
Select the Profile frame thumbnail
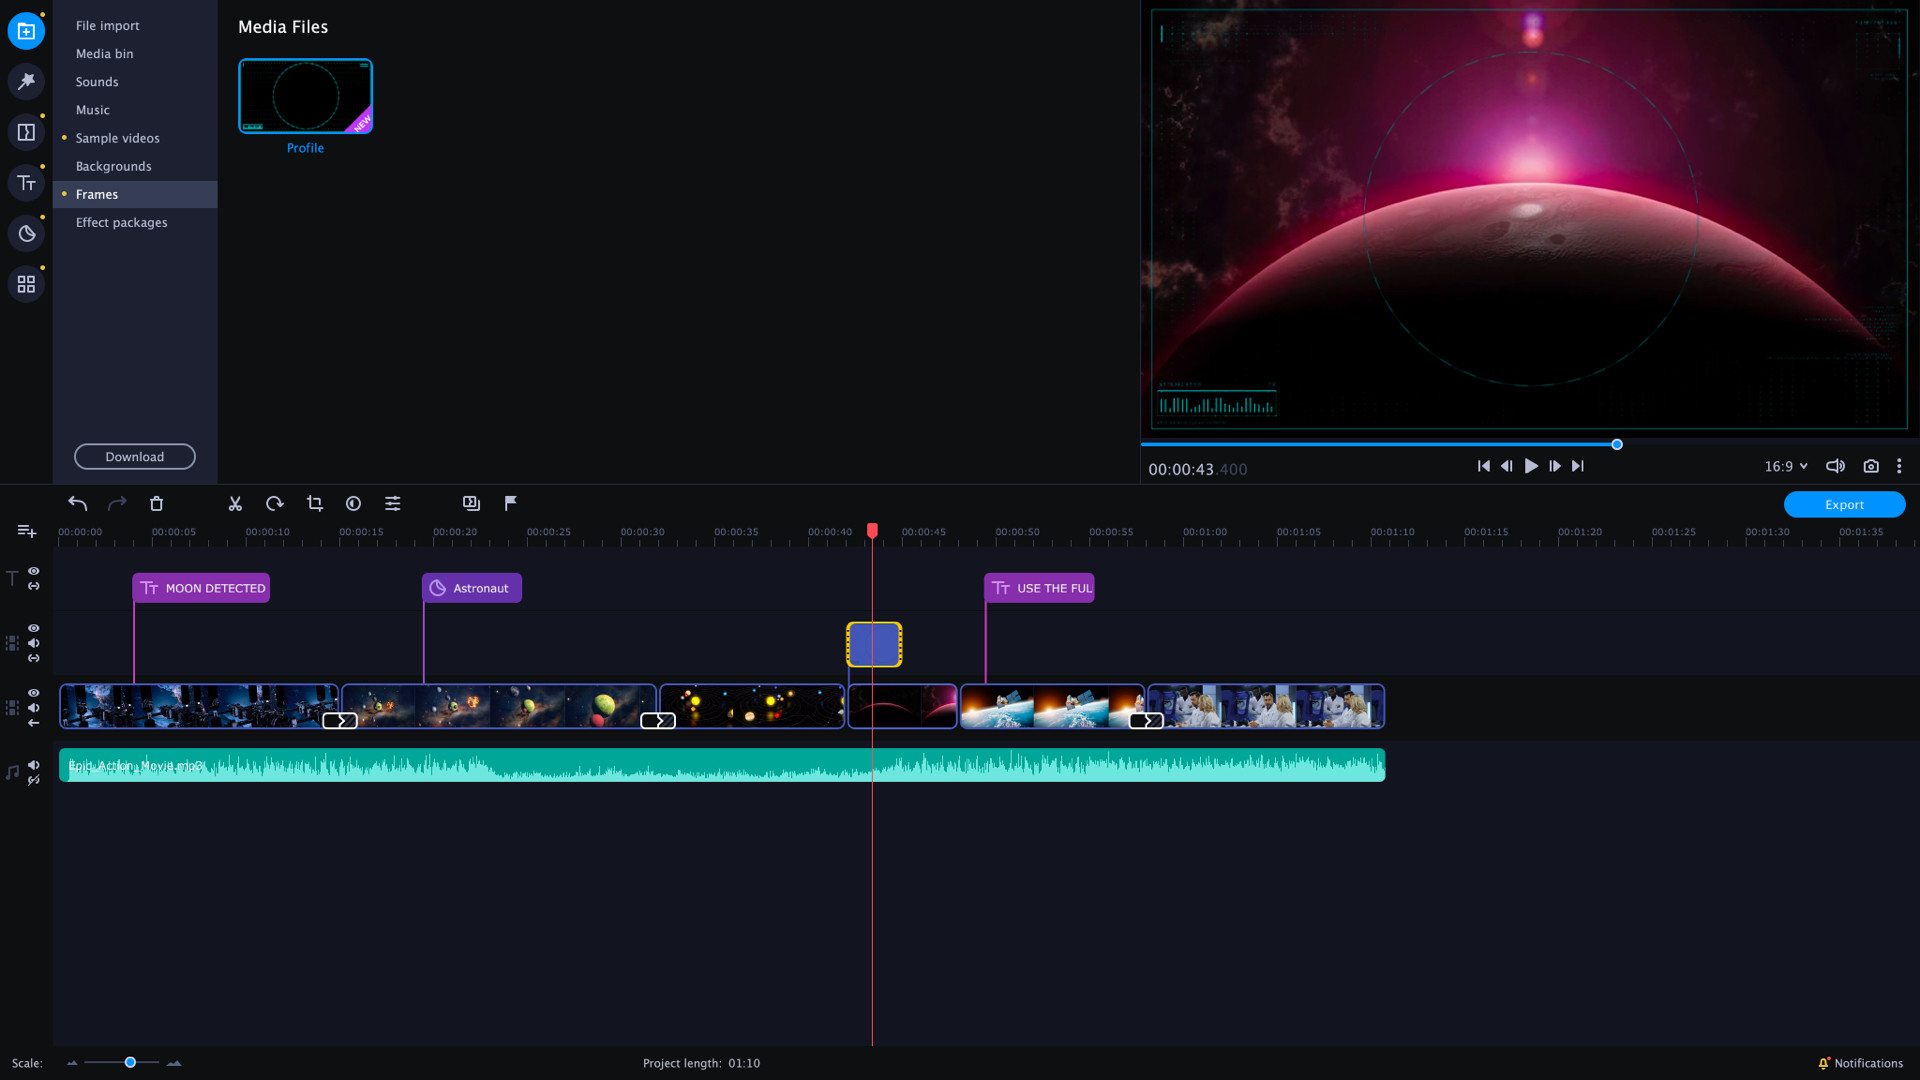pos(305,95)
